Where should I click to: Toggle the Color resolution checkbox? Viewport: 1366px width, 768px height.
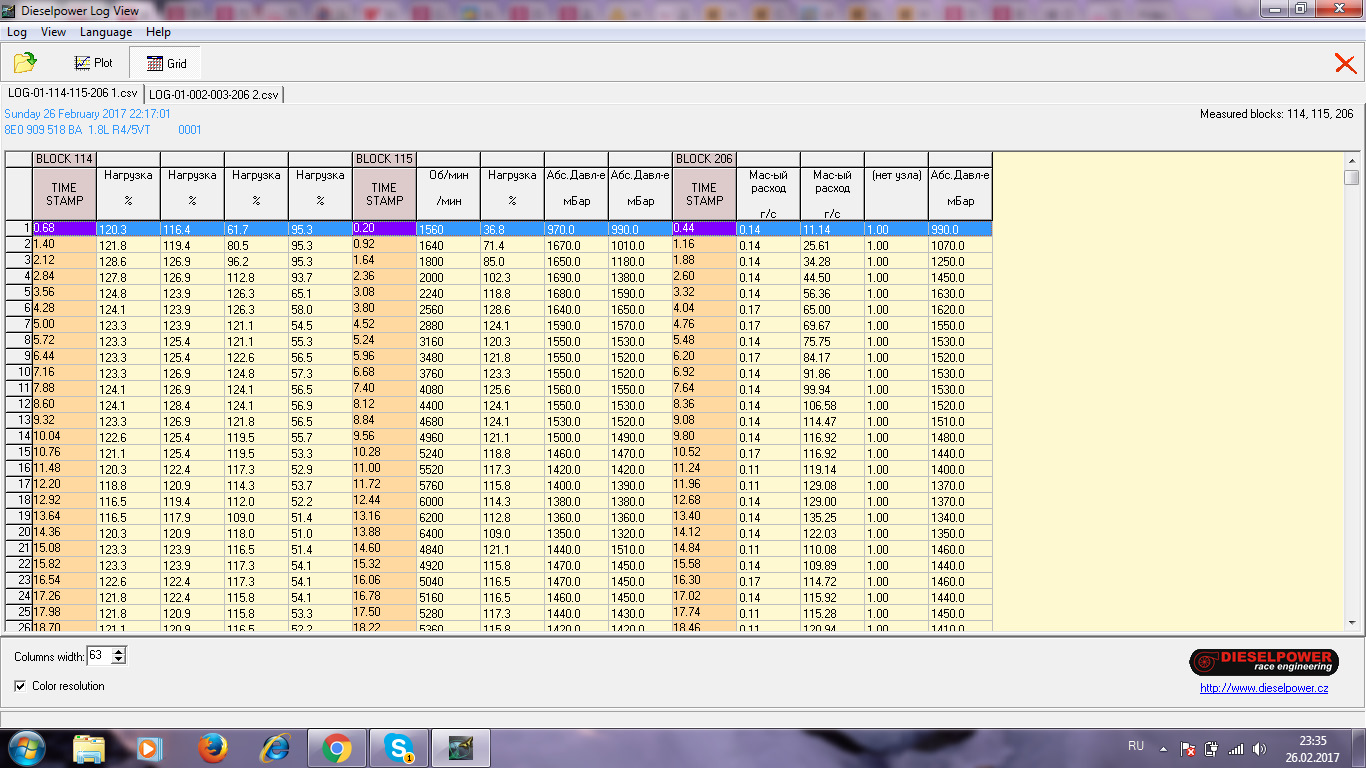click(21, 686)
